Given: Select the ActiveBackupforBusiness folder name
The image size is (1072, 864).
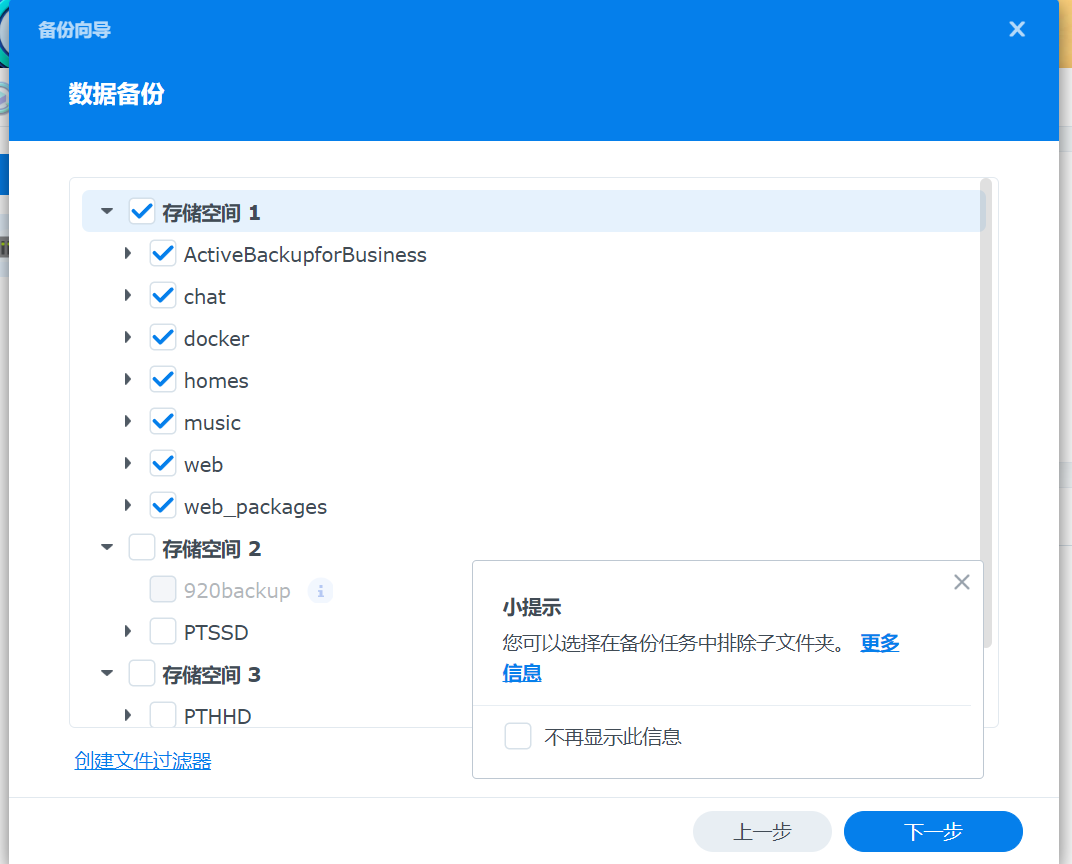Looking at the screenshot, I should [x=305, y=255].
